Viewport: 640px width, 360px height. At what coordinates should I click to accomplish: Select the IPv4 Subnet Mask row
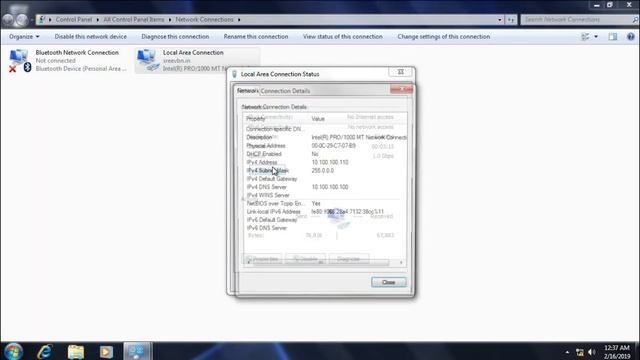325,171
